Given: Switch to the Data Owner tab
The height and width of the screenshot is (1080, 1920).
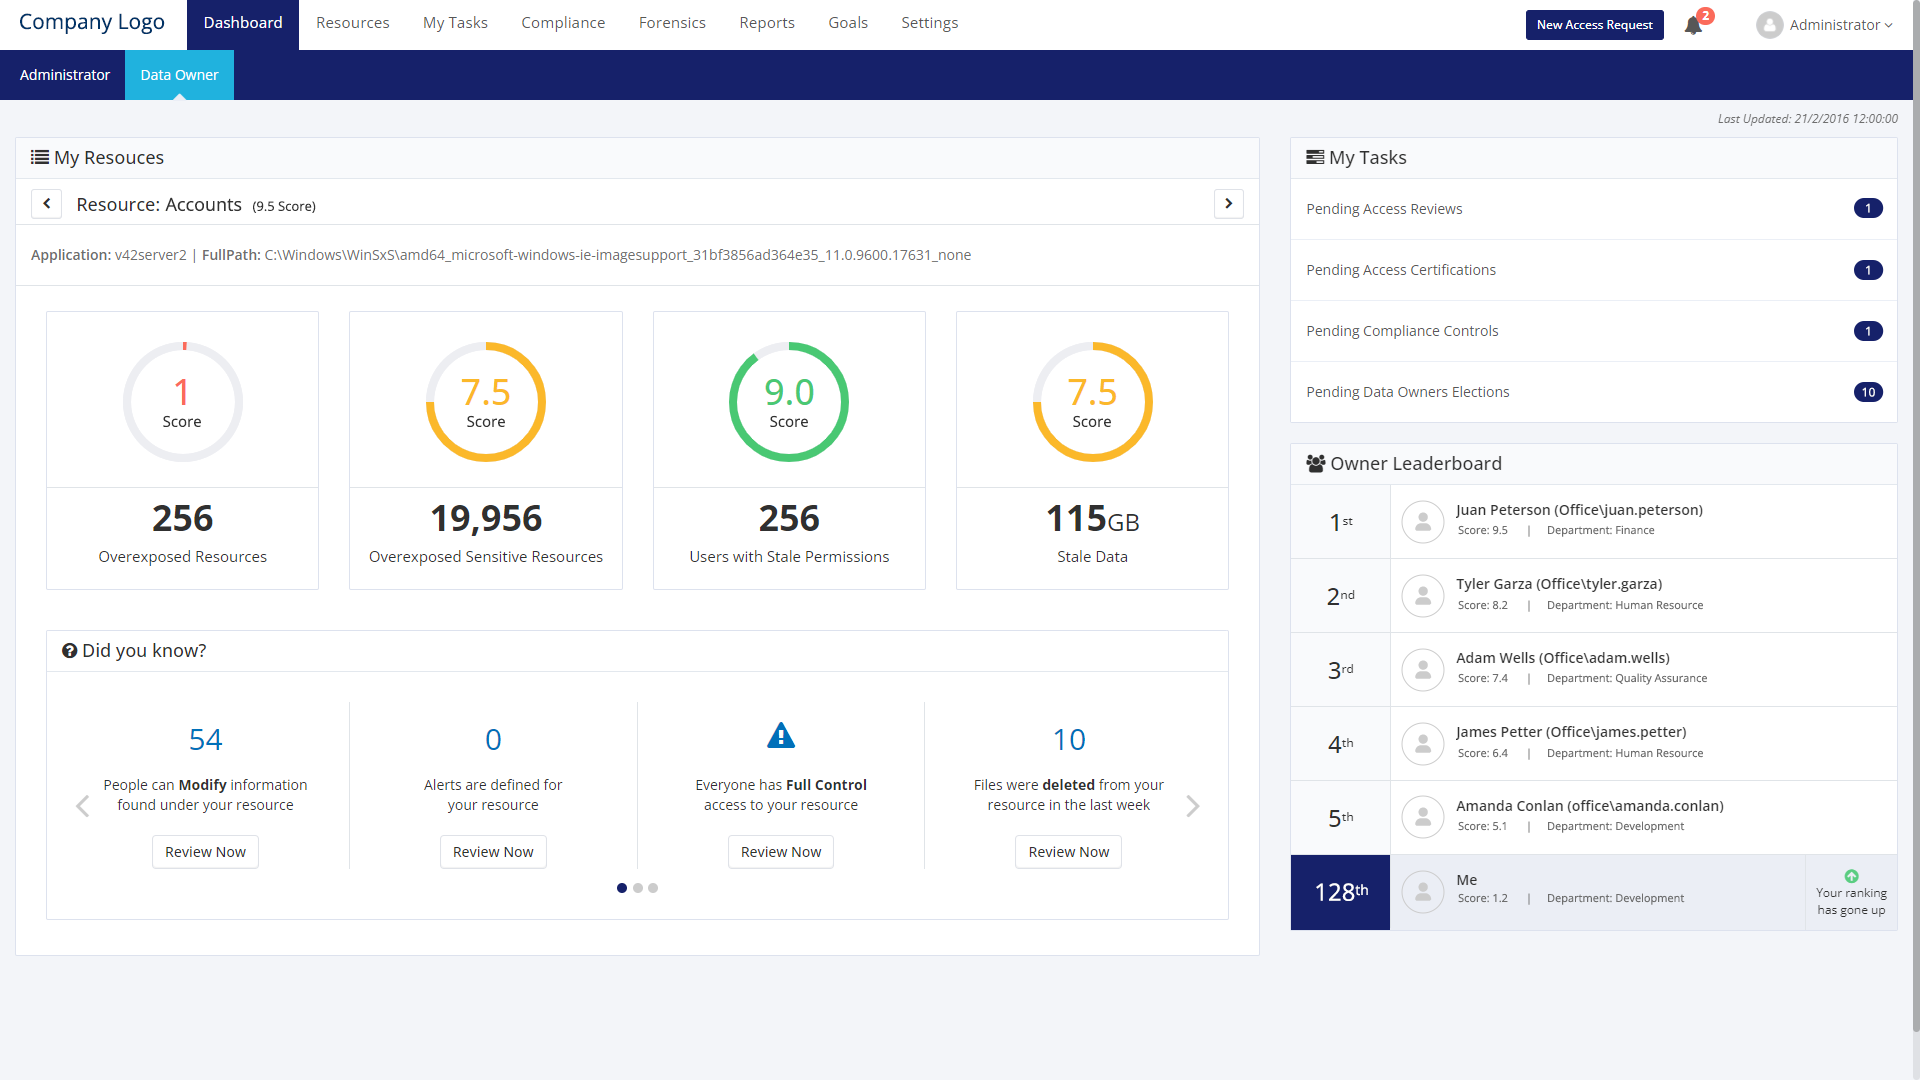Looking at the screenshot, I should 179,75.
